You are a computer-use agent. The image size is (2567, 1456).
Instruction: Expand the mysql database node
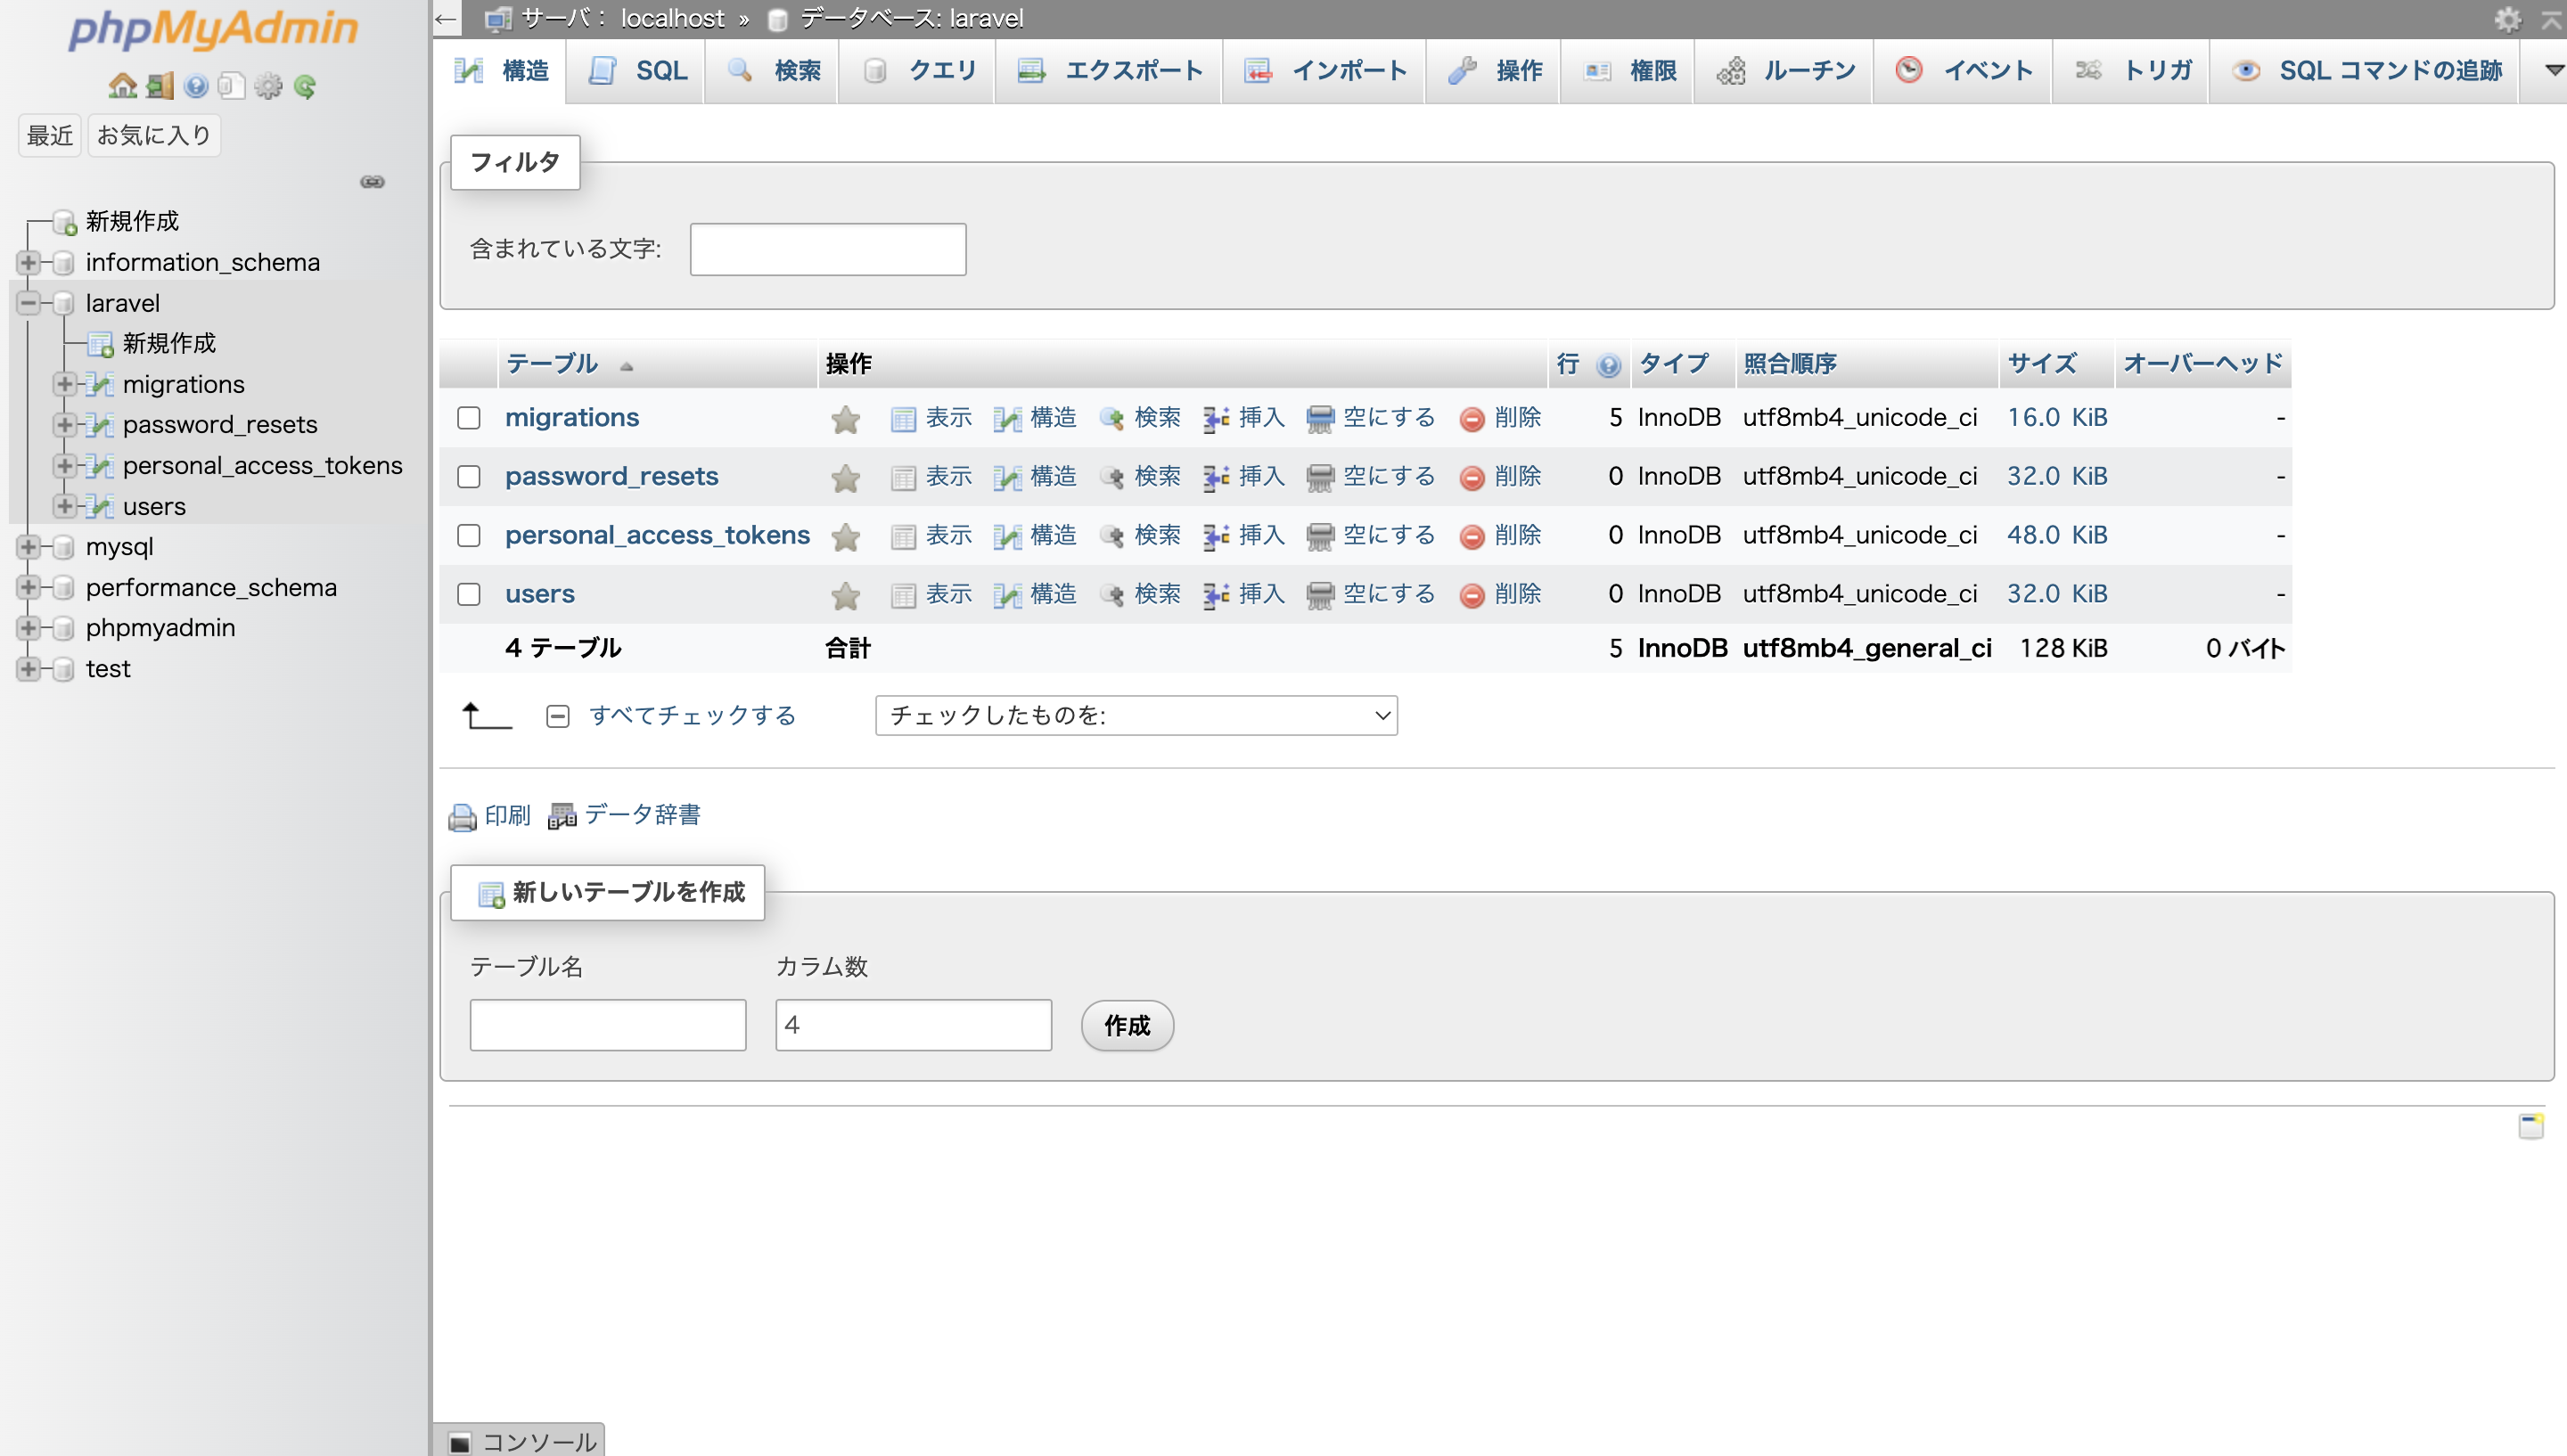pyautogui.click(x=28, y=547)
